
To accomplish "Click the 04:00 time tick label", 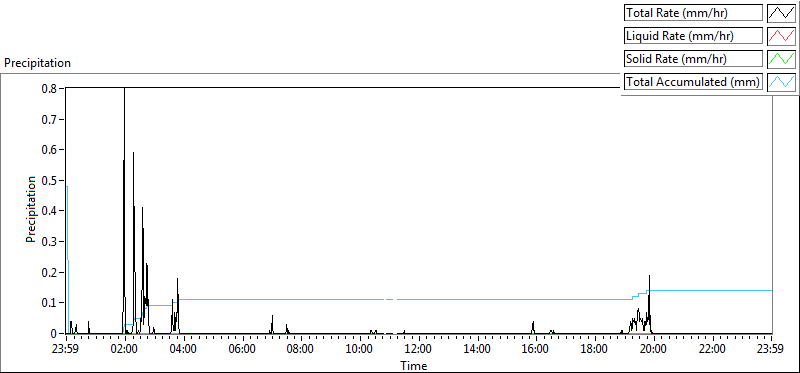I will tap(183, 350).
